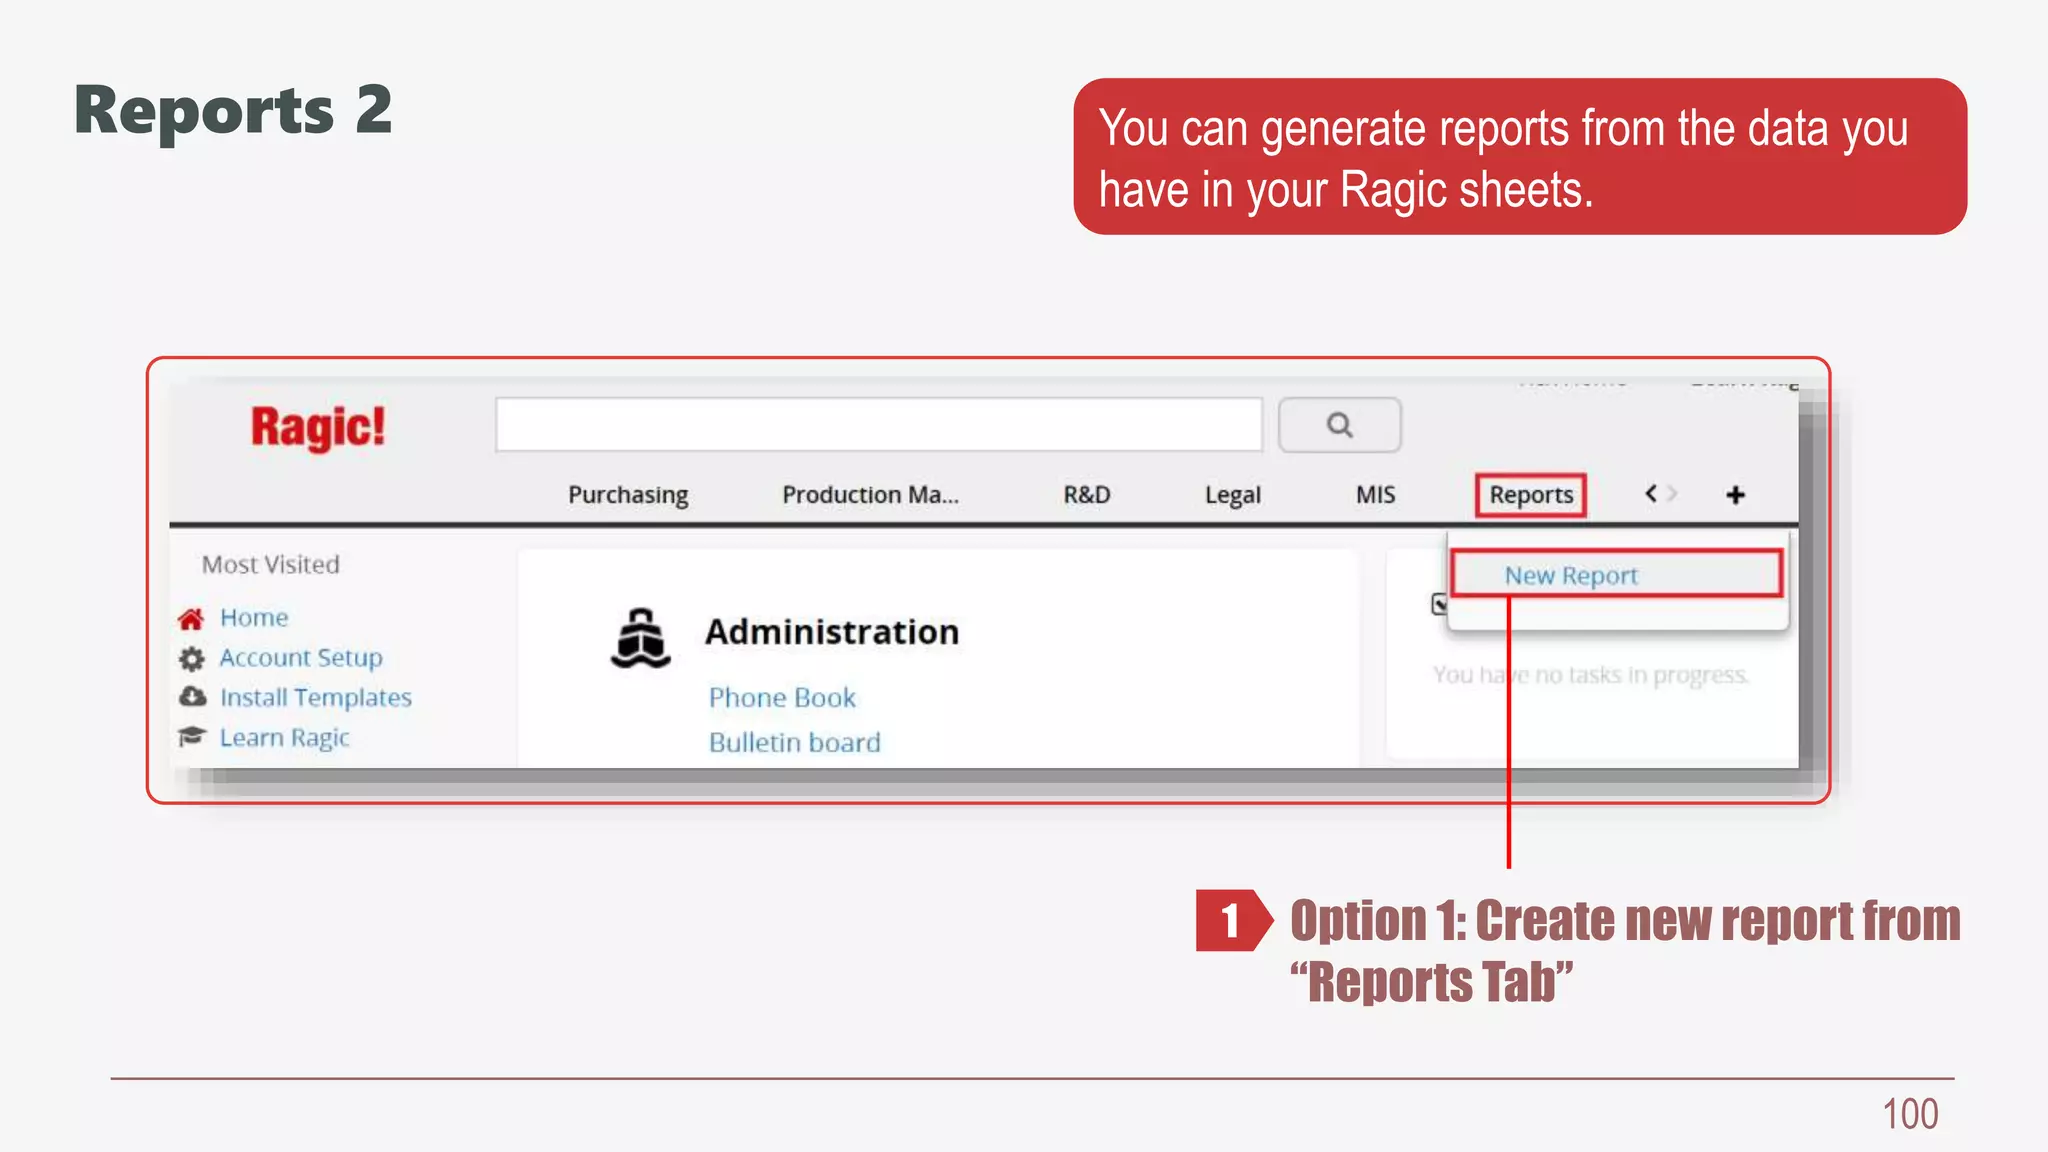Click the Learn Ragic graduation cap icon
The width and height of the screenshot is (2048, 1152).
click(191, 737)
